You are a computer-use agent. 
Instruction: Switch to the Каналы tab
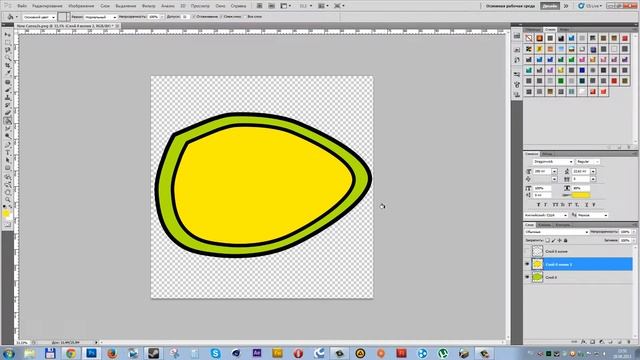544,225
